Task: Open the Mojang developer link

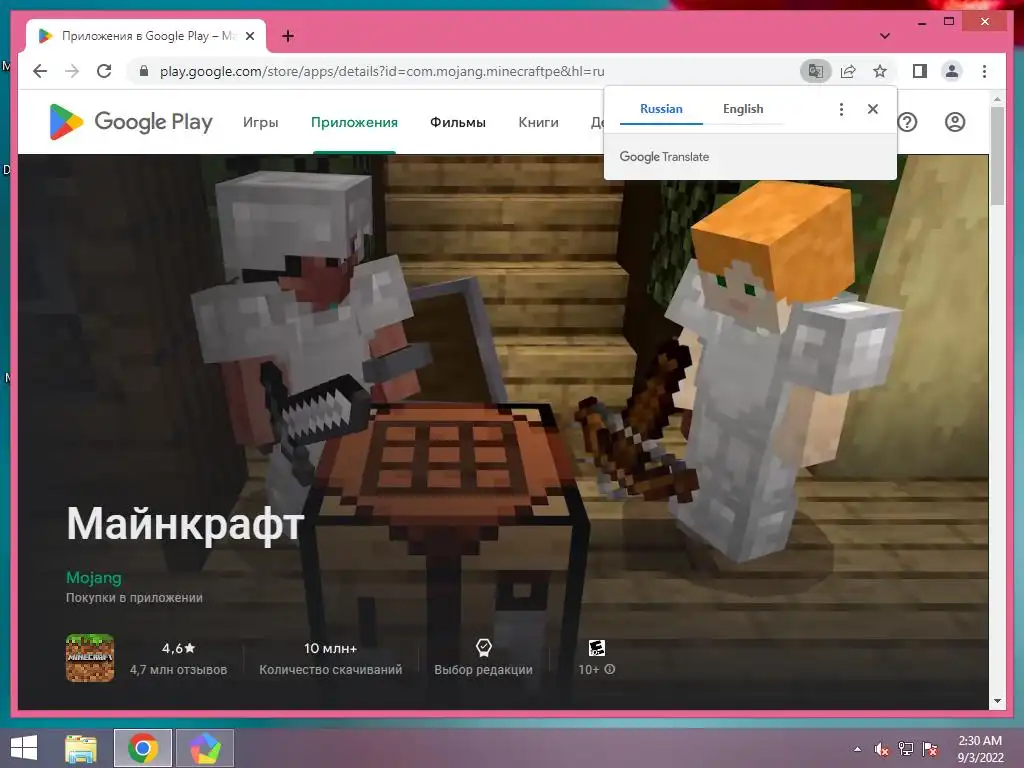Action: [94, 578]
